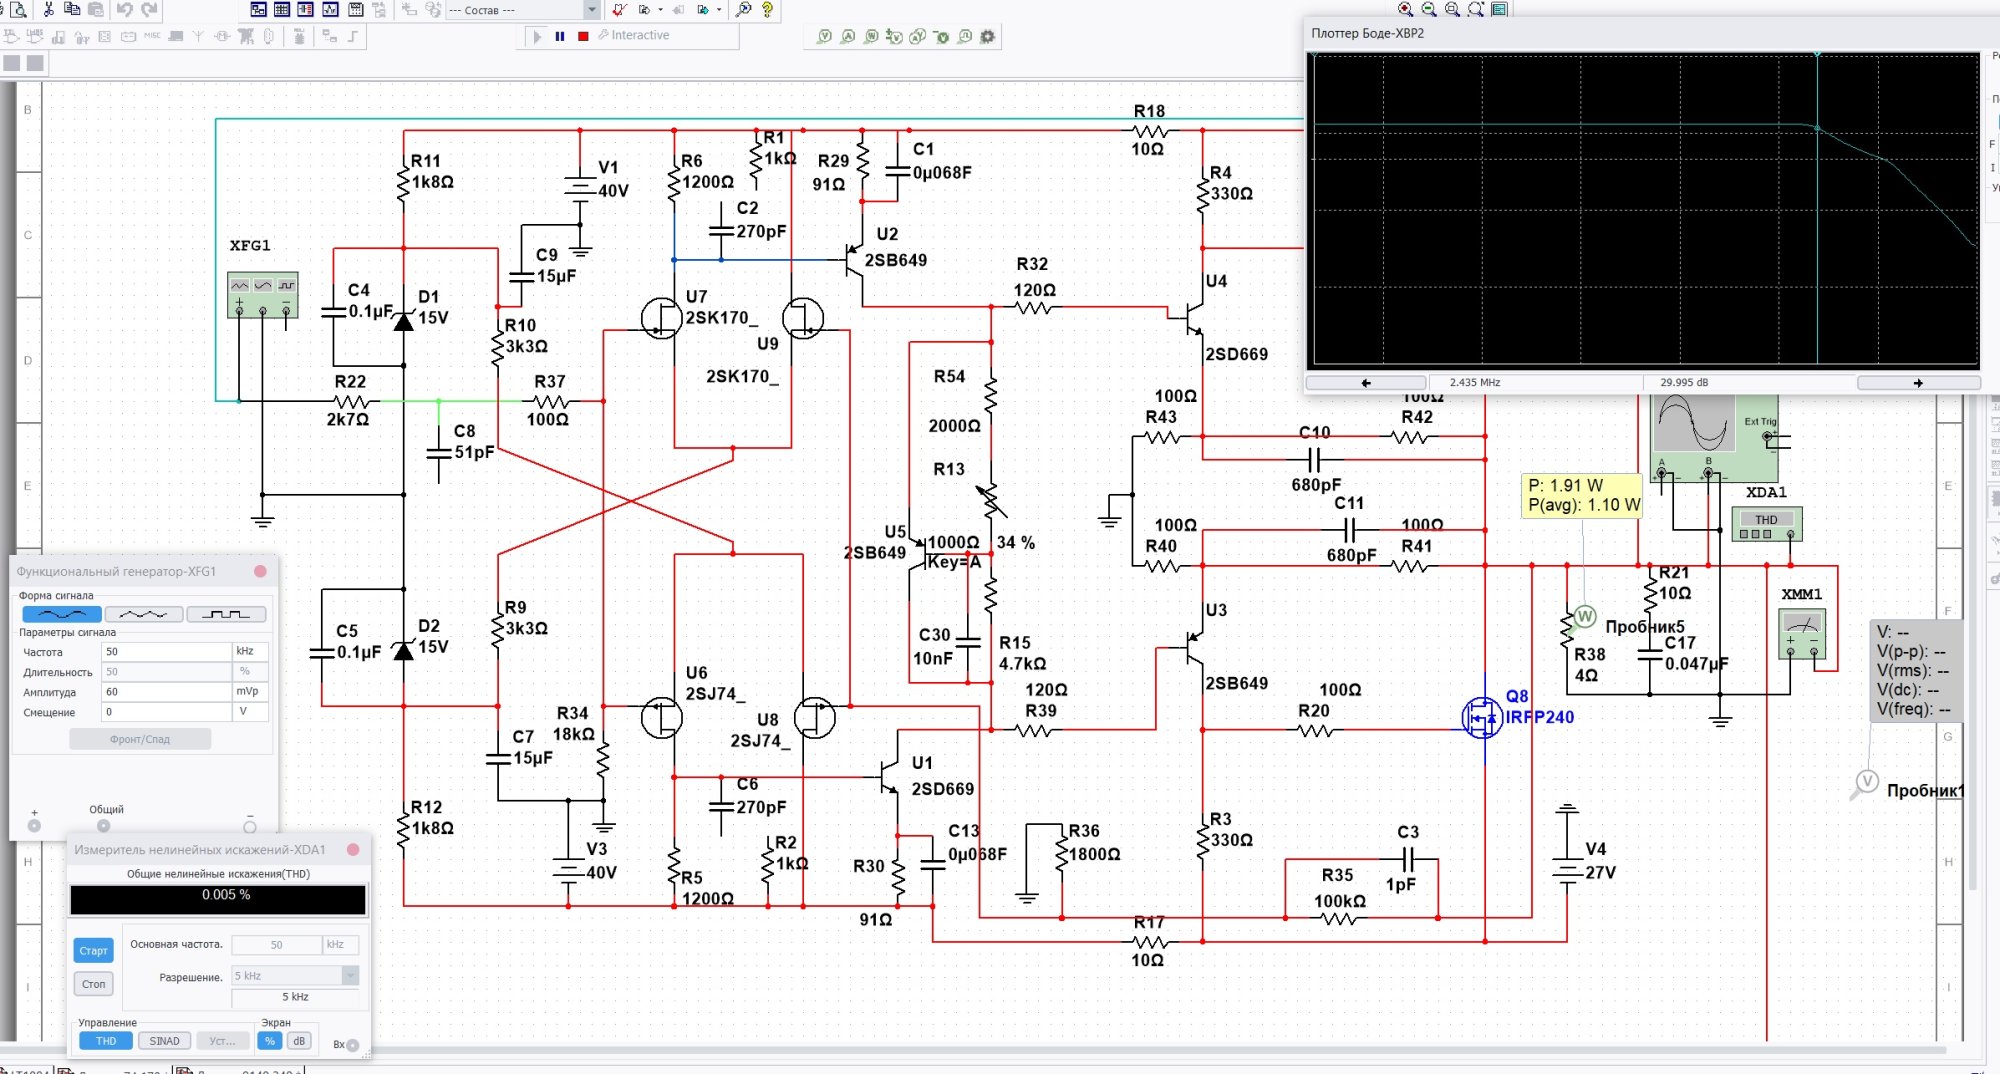Click the yellow question mark help icon

pos(767,9)
